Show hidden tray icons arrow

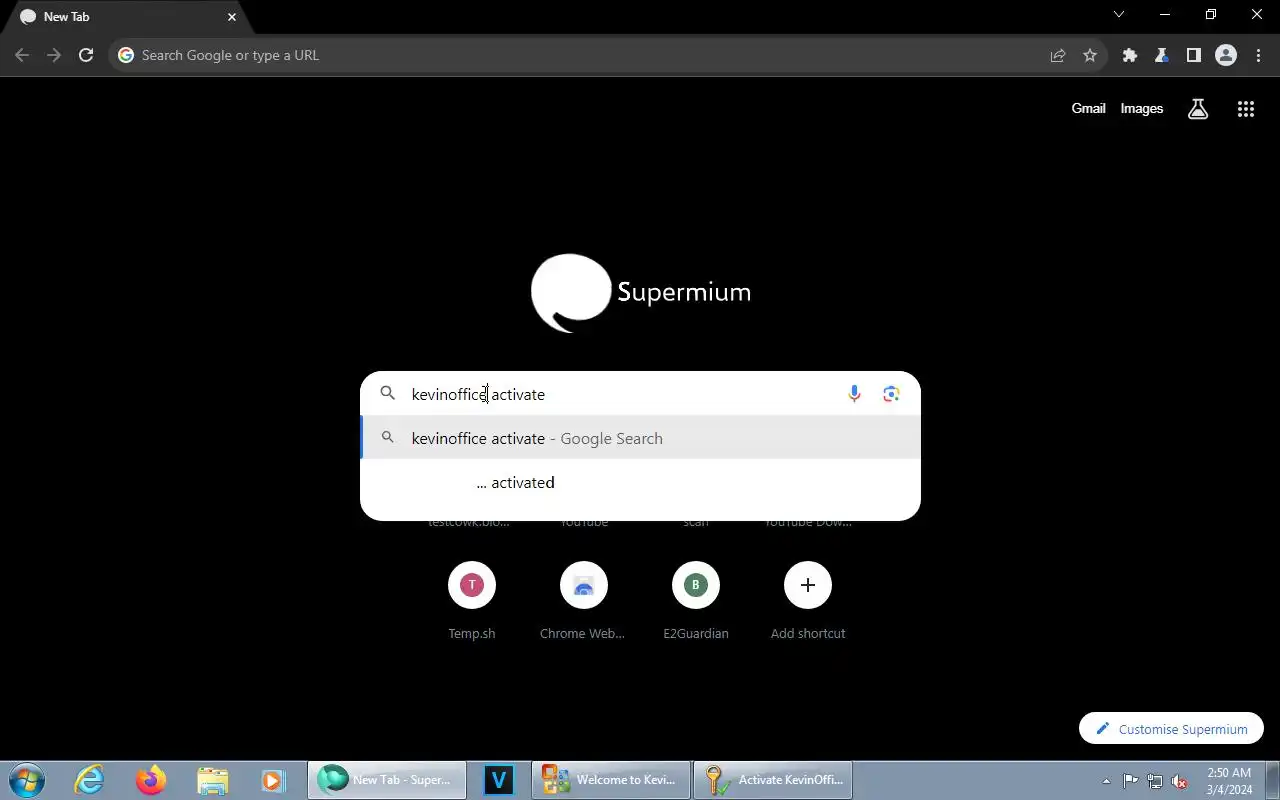1106,781
